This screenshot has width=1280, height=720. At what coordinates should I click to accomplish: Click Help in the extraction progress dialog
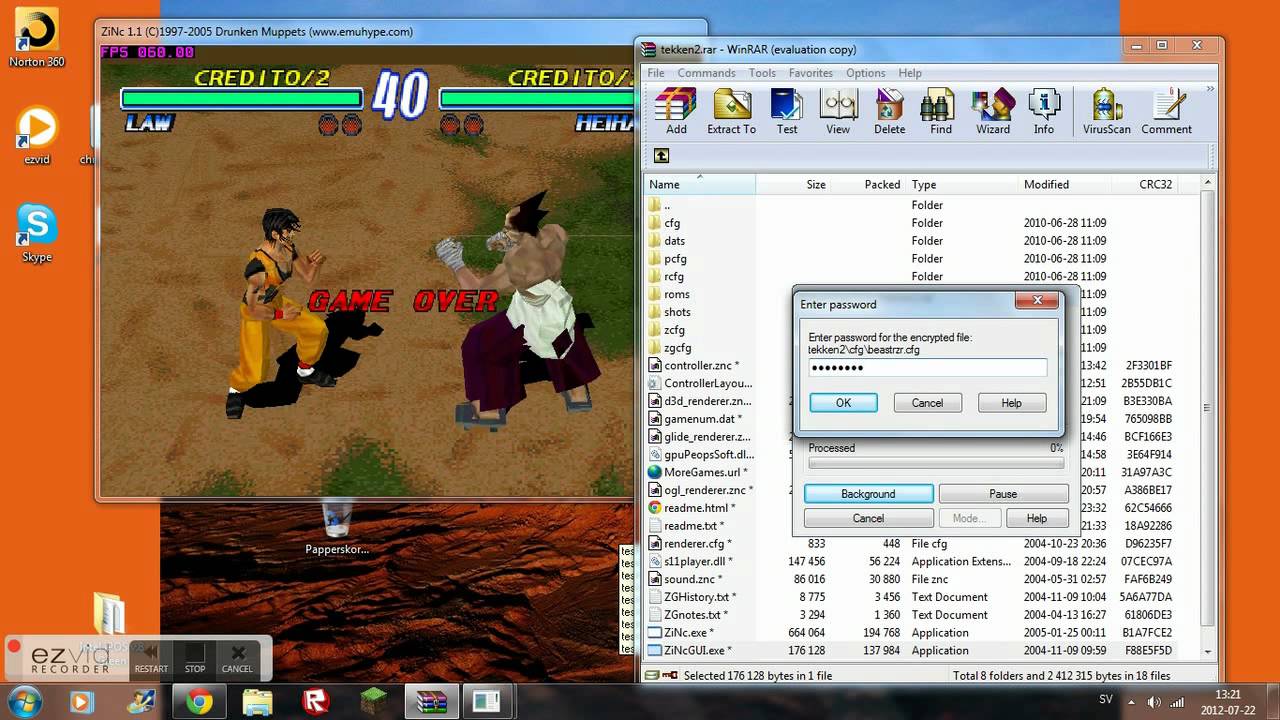pos(1036,518)
